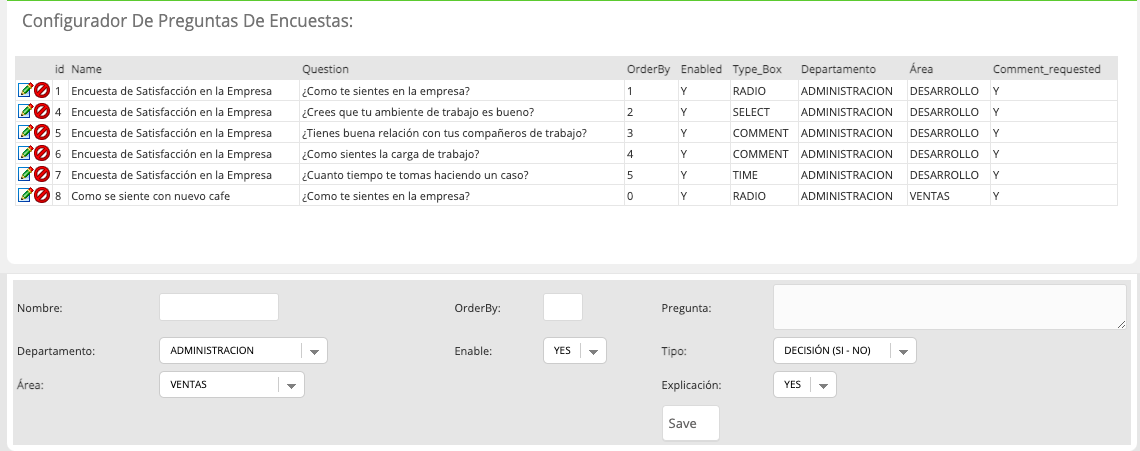The width and height of the screenshot is (1140, 451).
Task: Expand the Área dropdown showing VENTAS
Action: (x=232, y=385)
